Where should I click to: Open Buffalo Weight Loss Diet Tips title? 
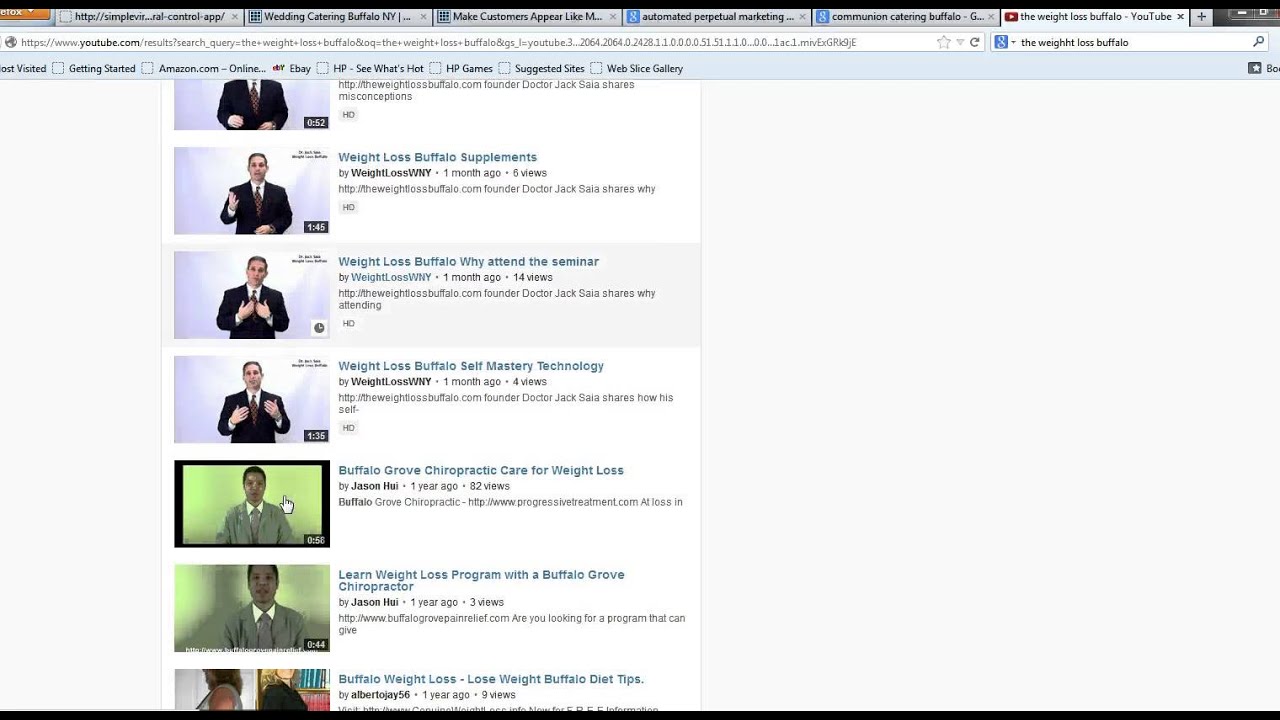coord(491,679)
